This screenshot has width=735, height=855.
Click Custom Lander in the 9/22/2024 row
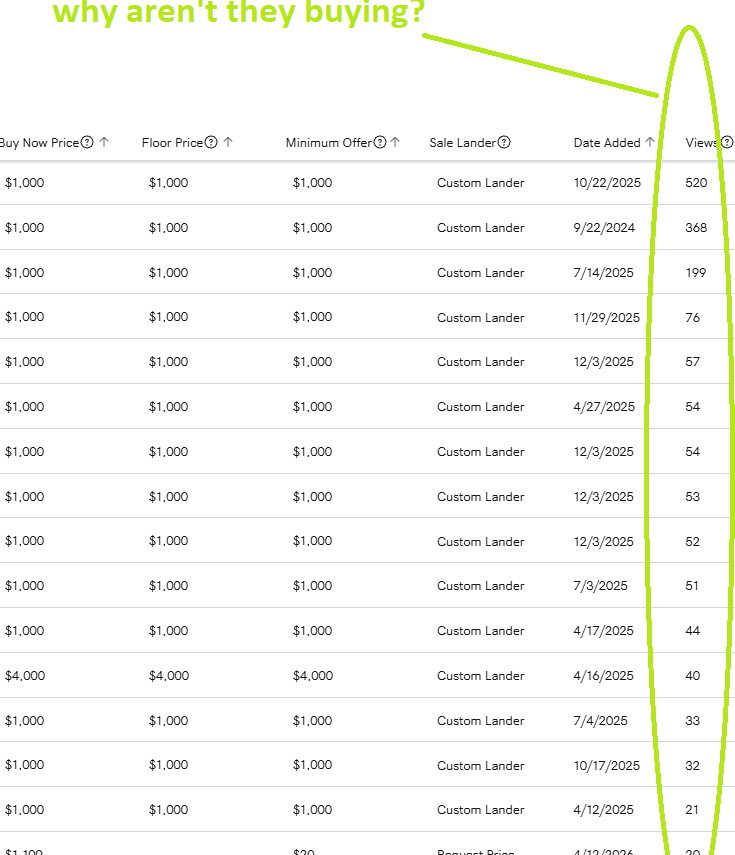pos(480,228)
